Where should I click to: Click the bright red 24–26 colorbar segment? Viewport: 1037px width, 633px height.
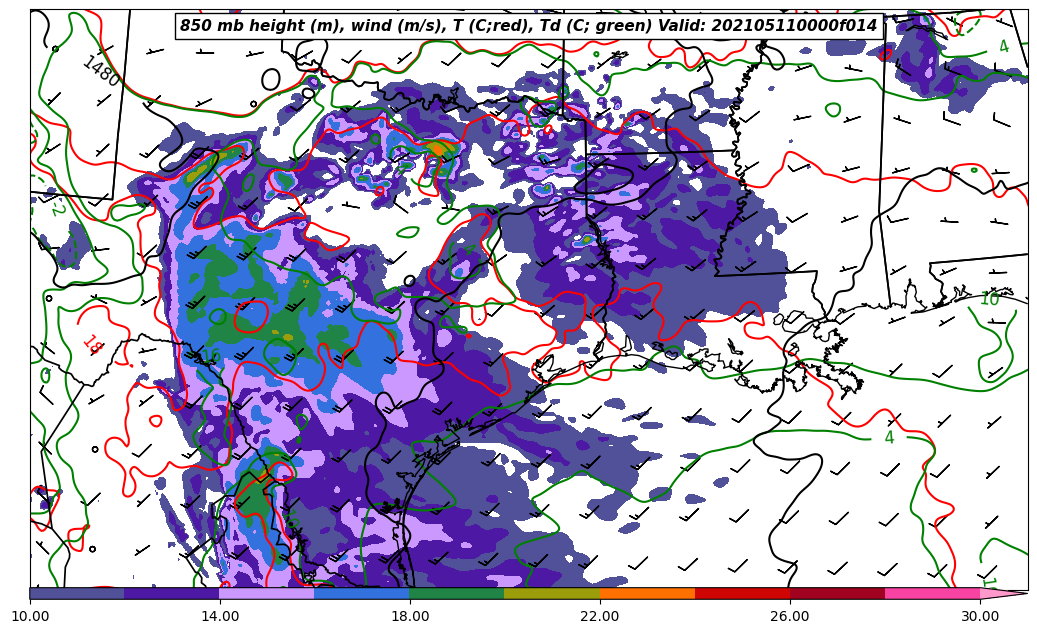[x=742, y=593]
